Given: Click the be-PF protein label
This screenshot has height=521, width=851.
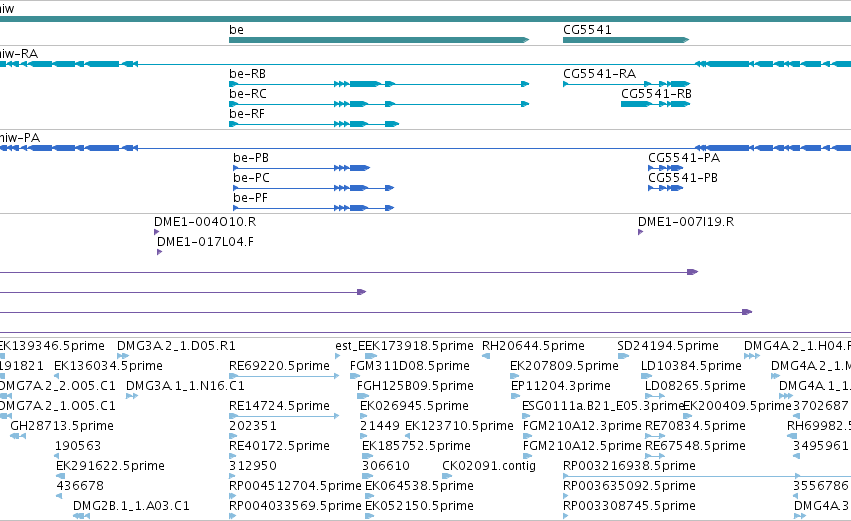Looking at the screenshot, I should pos(250,198).
